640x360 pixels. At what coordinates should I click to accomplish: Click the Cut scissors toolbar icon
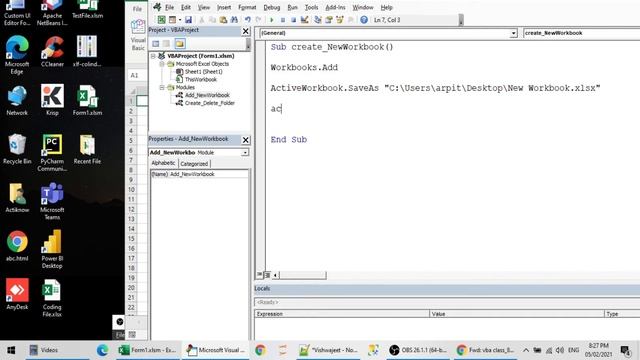pos(201,20)
